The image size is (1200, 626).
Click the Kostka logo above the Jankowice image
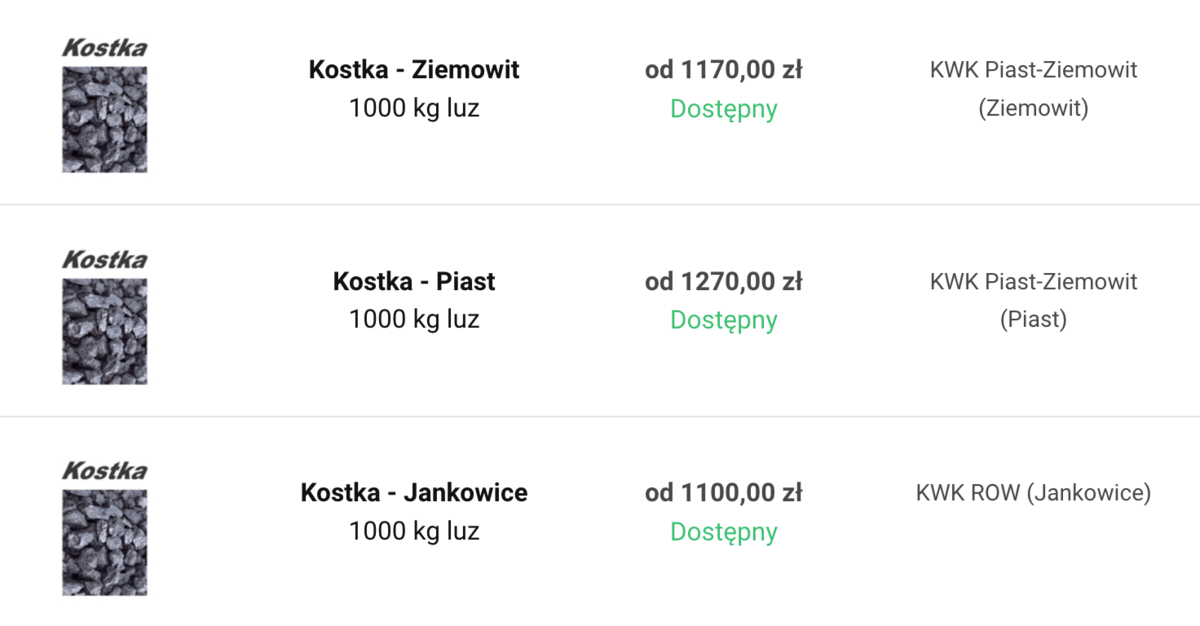point(105,471)
